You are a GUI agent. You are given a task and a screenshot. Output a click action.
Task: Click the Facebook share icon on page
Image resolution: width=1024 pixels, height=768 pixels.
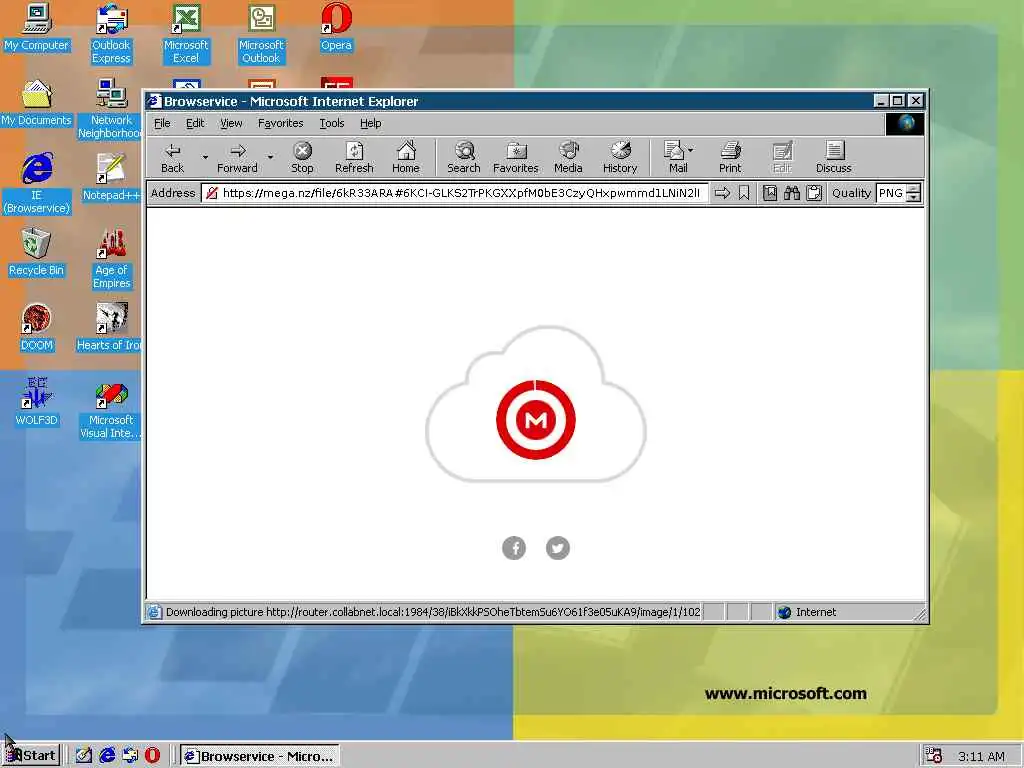[x=514, y=548]
